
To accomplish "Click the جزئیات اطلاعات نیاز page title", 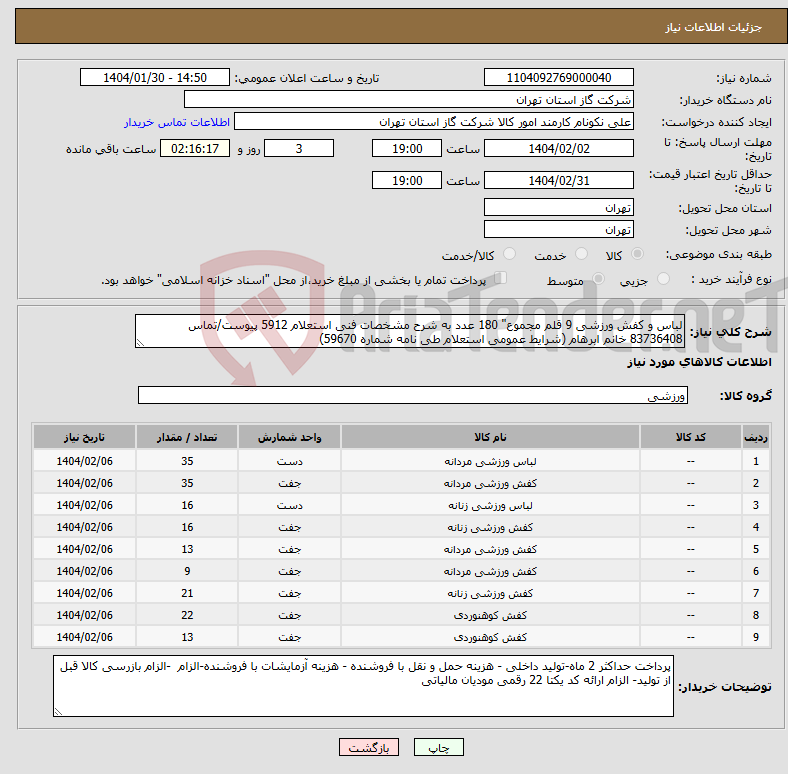I will pos(714,27).
